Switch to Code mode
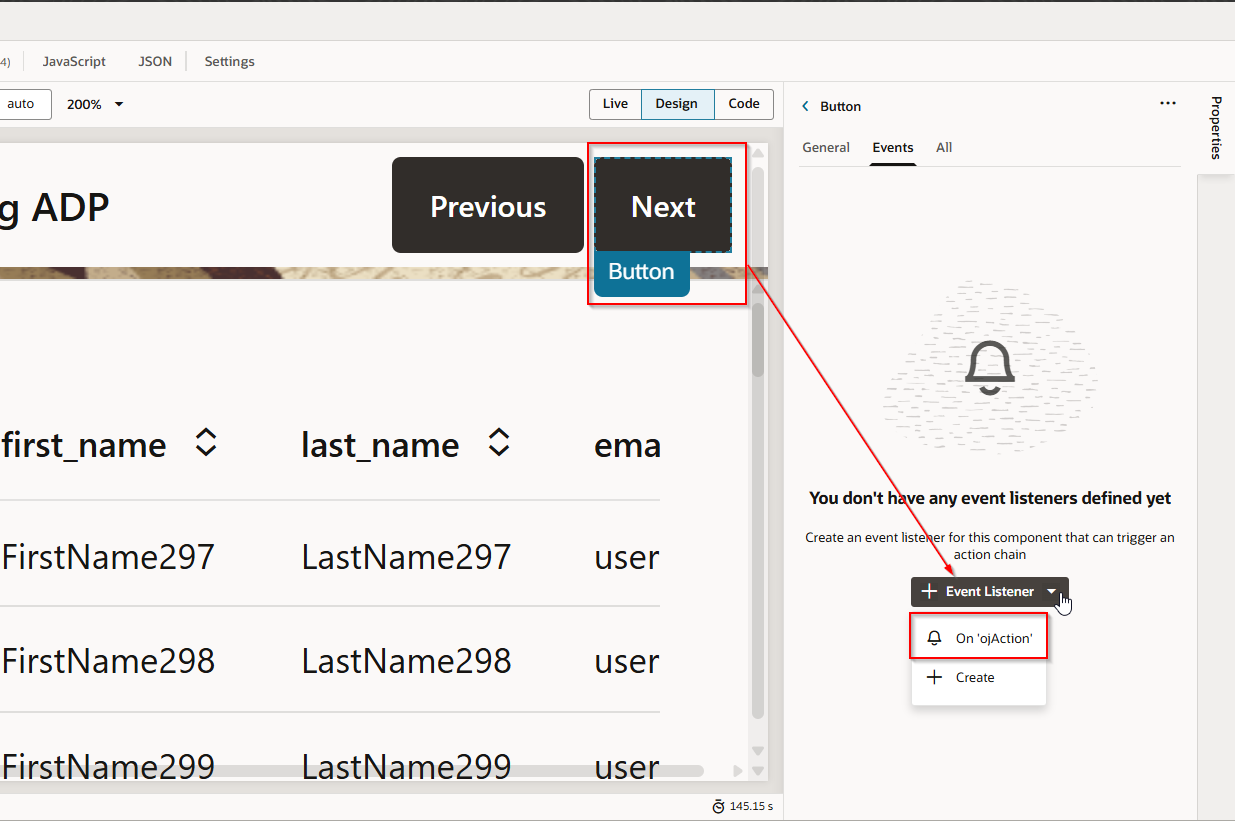1235x821 pixels. [x=743, y=104]
